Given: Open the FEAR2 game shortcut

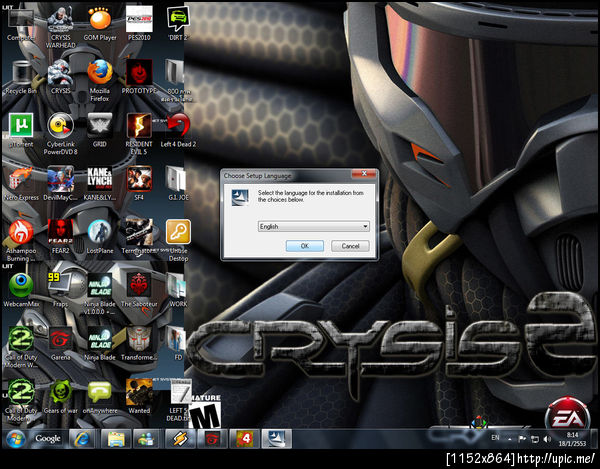Looking at the screenshot, I should tap(60, 237).
